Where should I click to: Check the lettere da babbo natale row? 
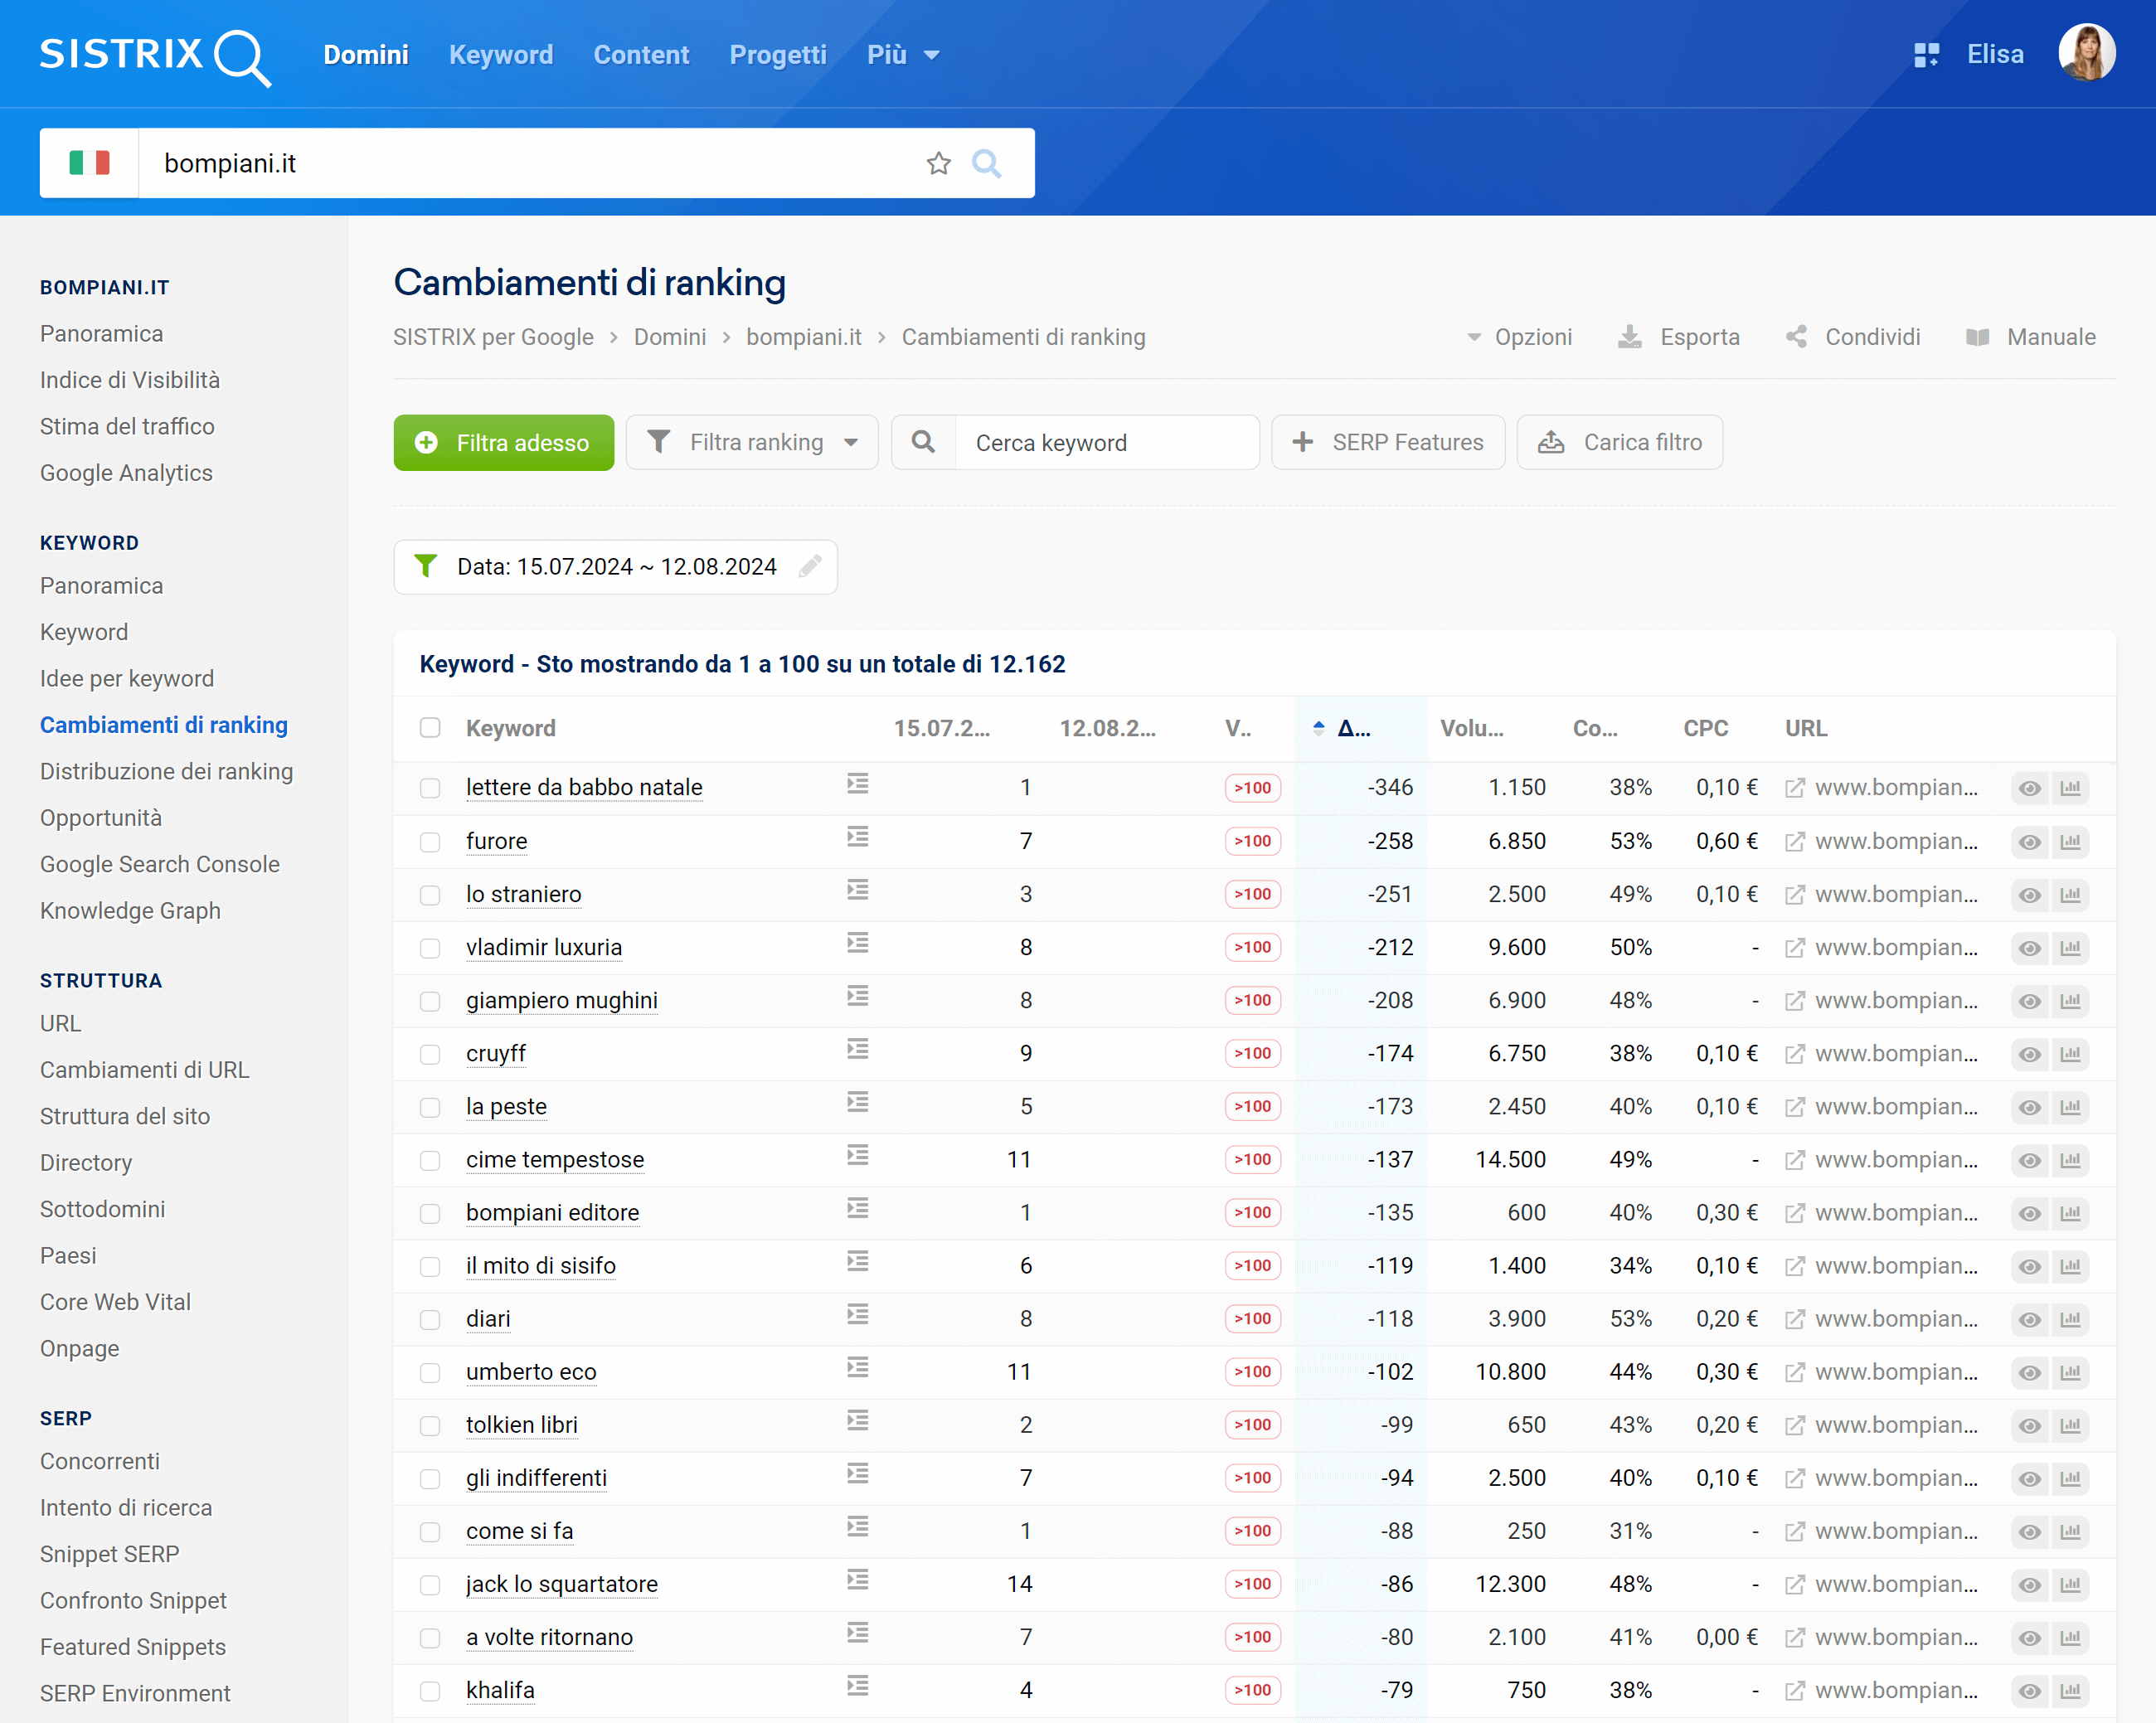coord(430,789)
